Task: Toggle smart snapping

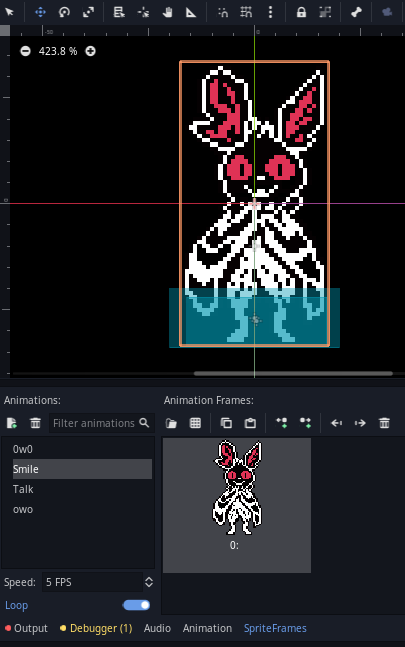Action: click(223, 12)
